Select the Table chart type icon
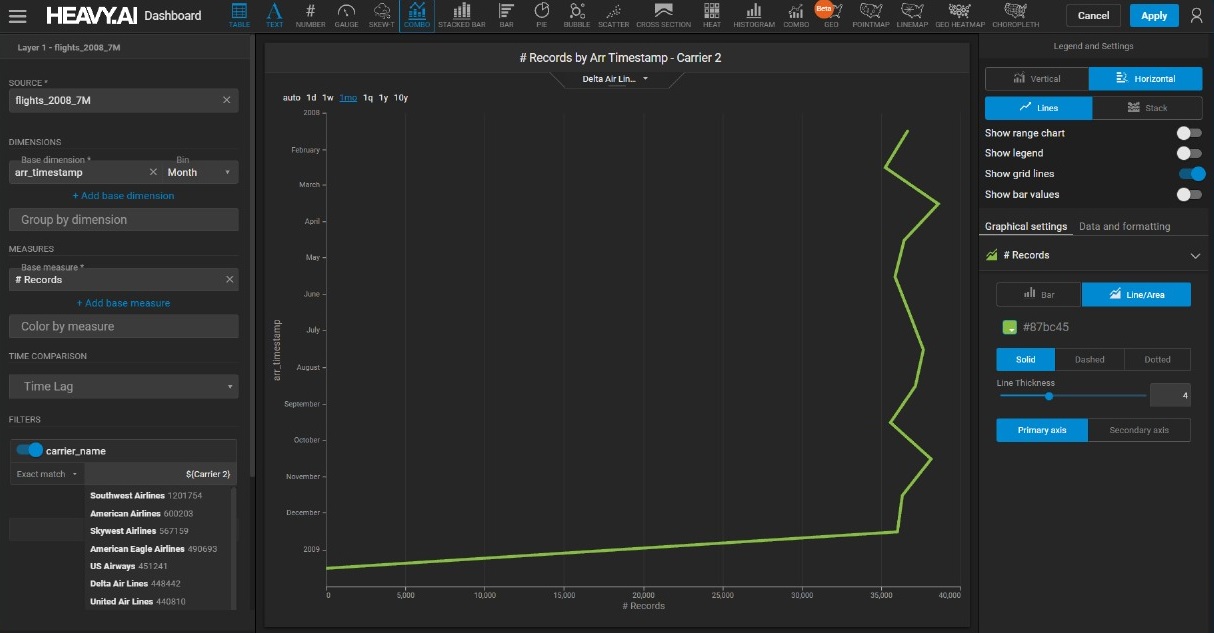The height and width of the screenshot is (633, 1214). pos(239,15)
